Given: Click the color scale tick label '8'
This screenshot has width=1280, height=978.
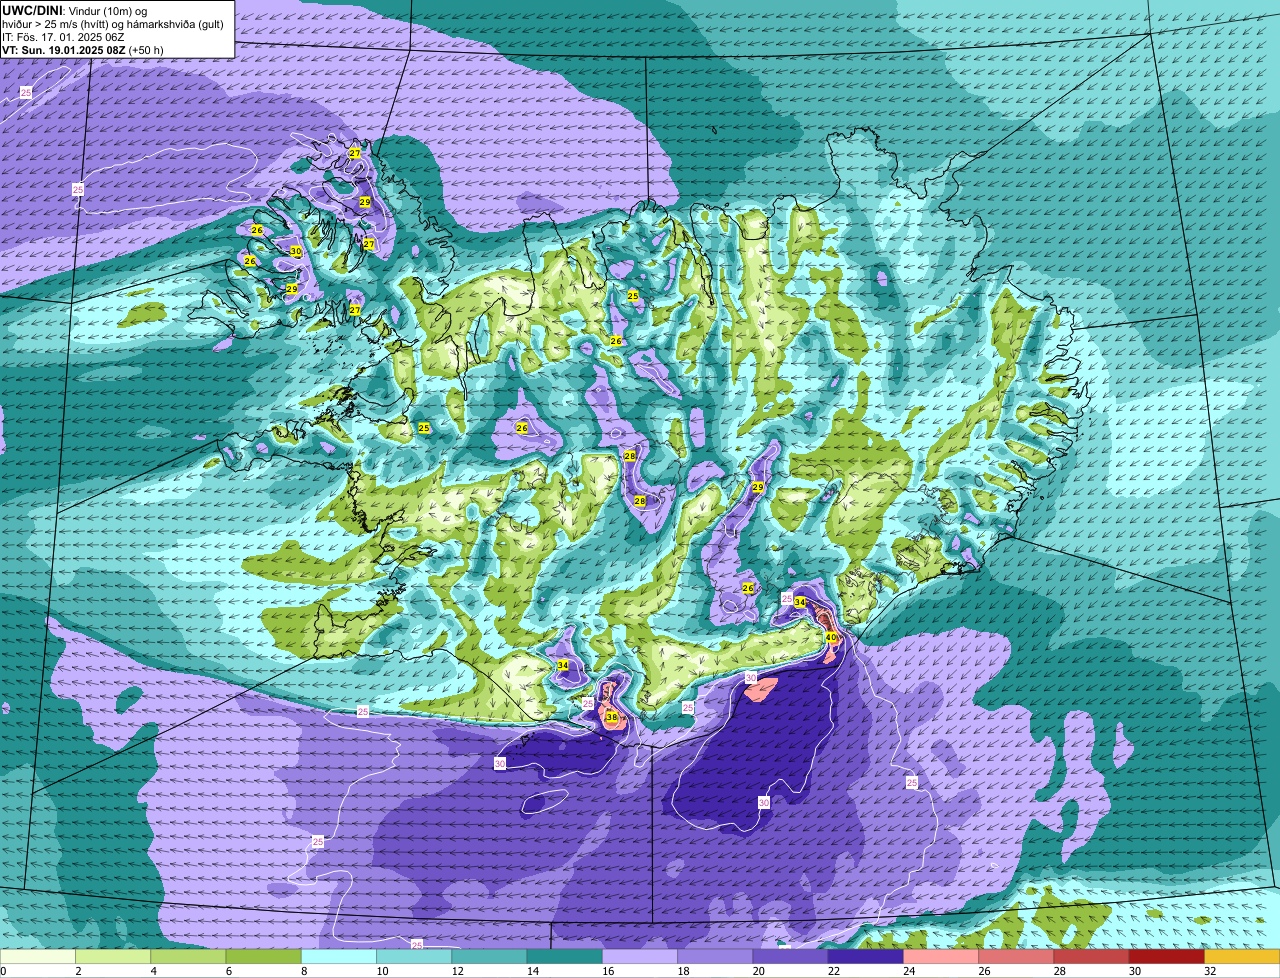Looking at the screenshot, I should (x=303, y=971).
